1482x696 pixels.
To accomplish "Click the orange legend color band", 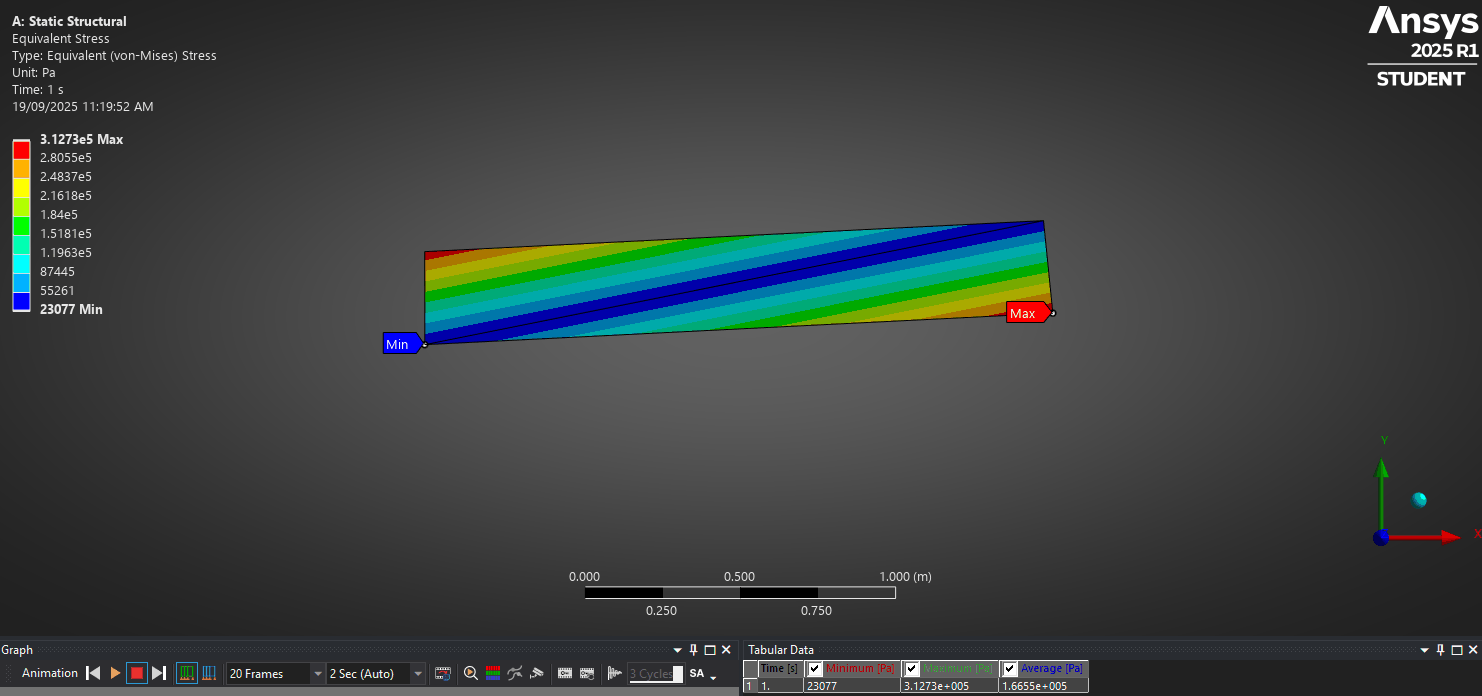I will [x=21, y=168].
